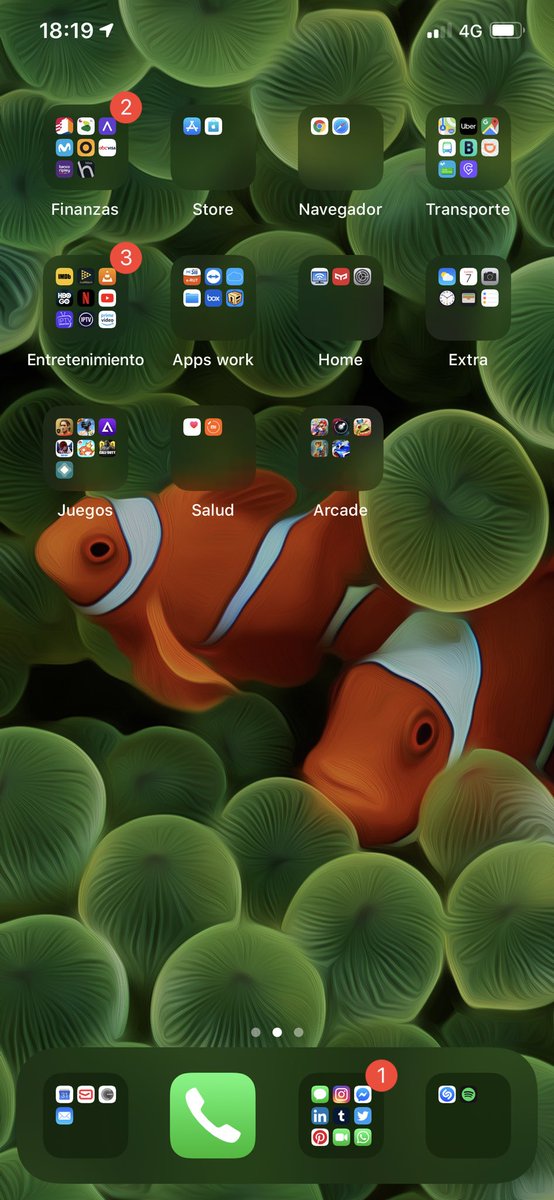Launch the green Phone app in the dock
554x1200 pixels.
(213, 1115)
